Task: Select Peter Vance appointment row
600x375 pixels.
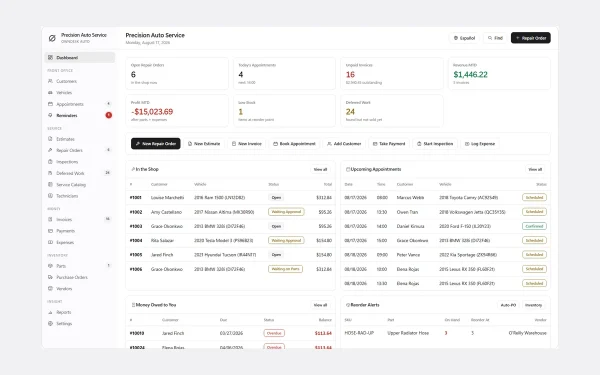Action: (x=445, y=254)
